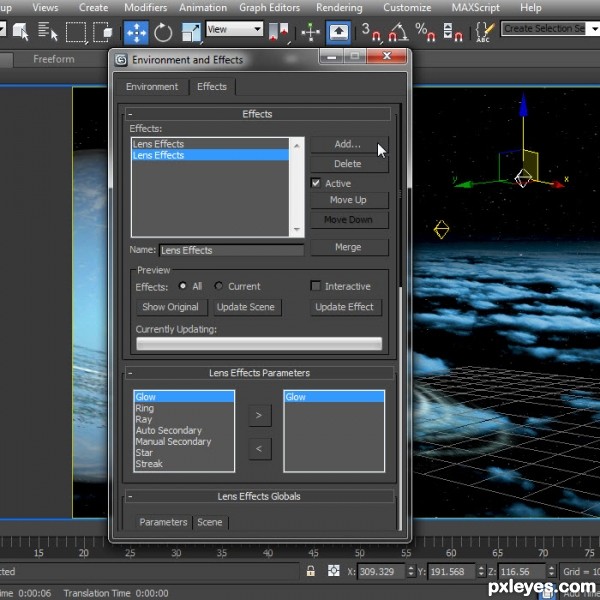Toggle Keyboard Shortcut Override button
This screenshot has height=600, width=600.
(339, 33)
